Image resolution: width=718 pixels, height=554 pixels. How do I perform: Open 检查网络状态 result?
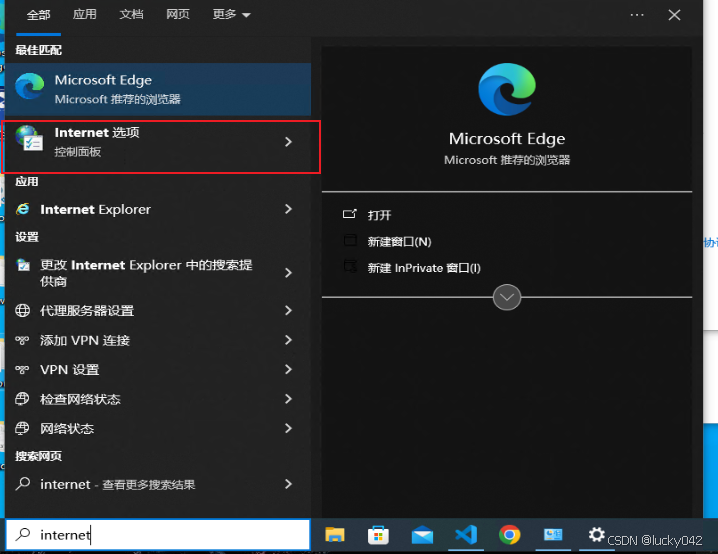pyautogui.click(x=158, y=399)
